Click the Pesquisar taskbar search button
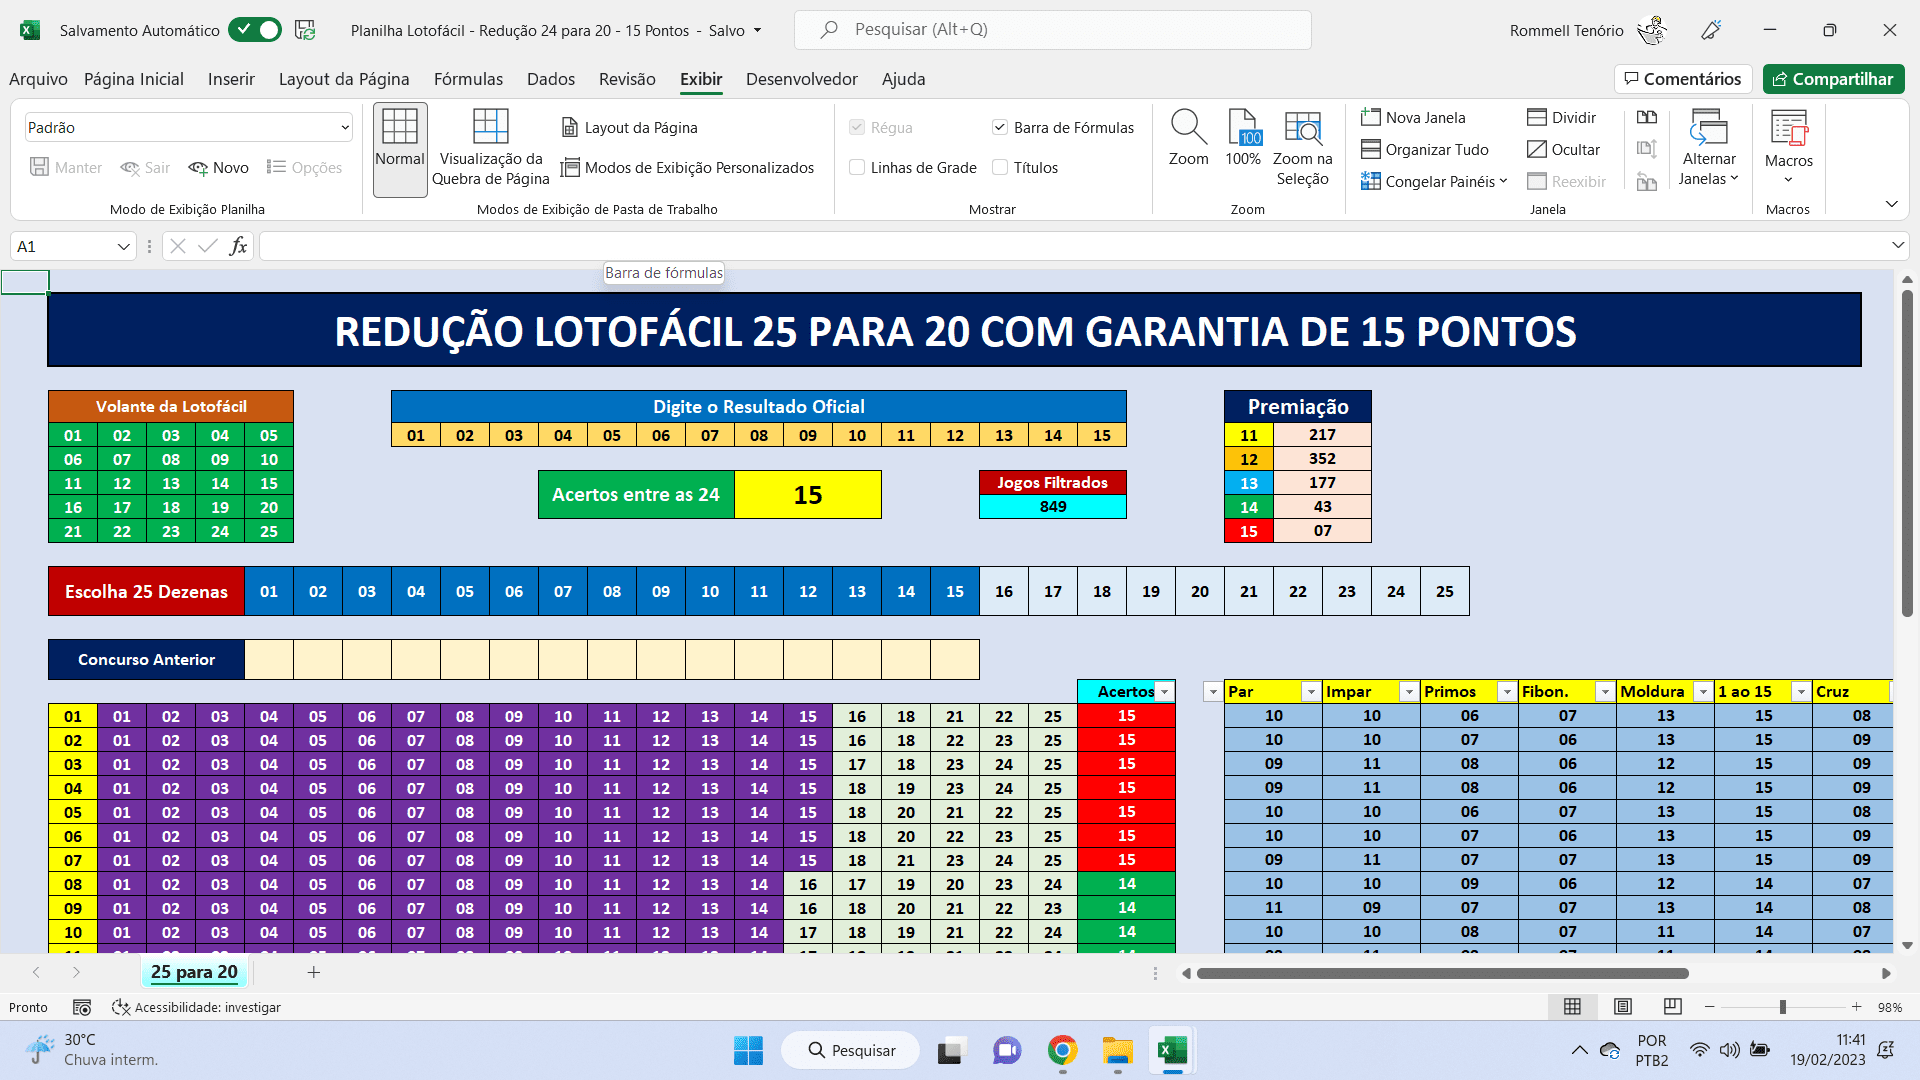Screen dimensions: 1920x1080 [x=851, y=1050]
